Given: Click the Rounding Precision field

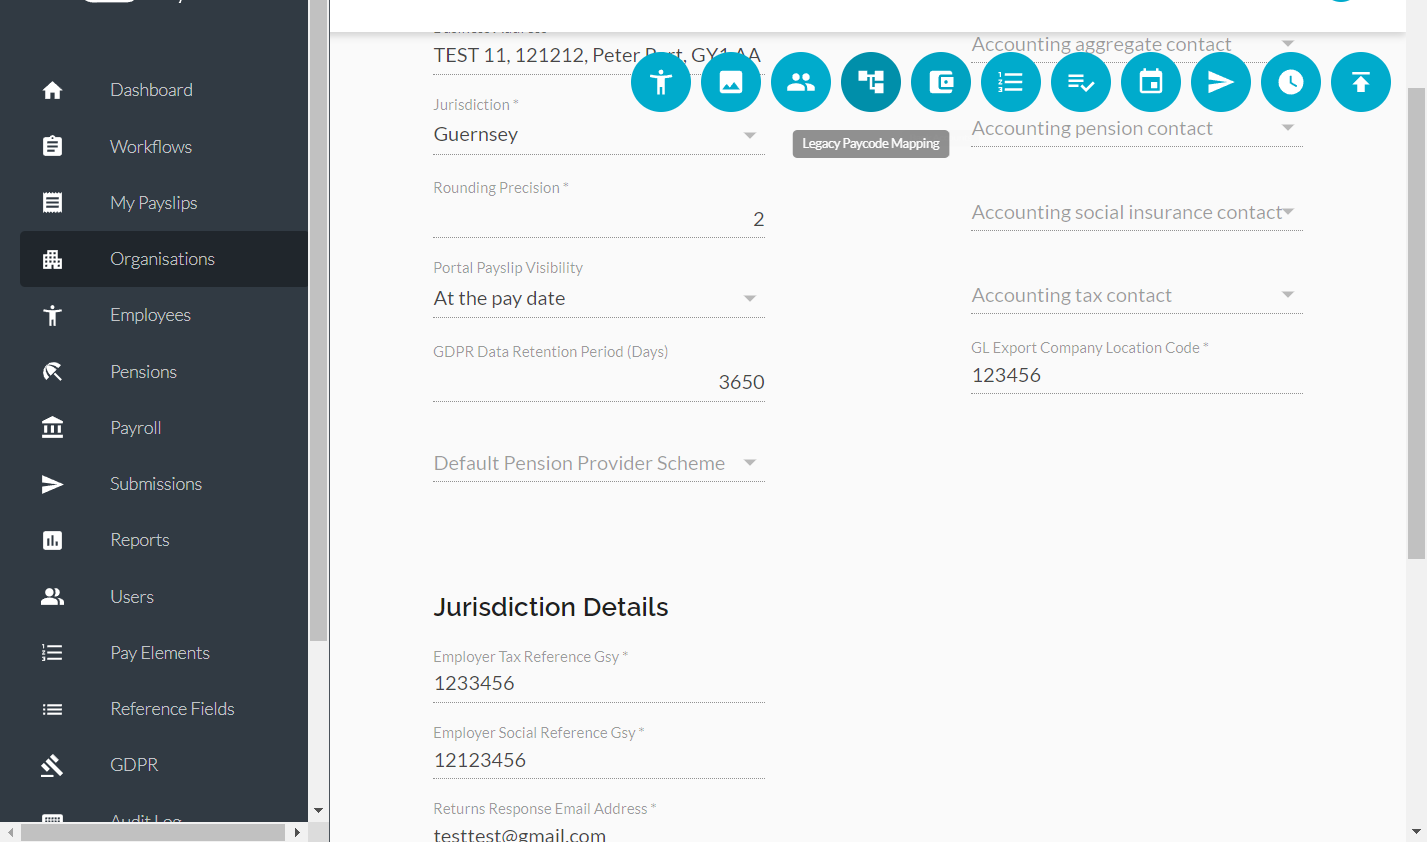Looking at the screenshot, I should [x=599, y=219].
